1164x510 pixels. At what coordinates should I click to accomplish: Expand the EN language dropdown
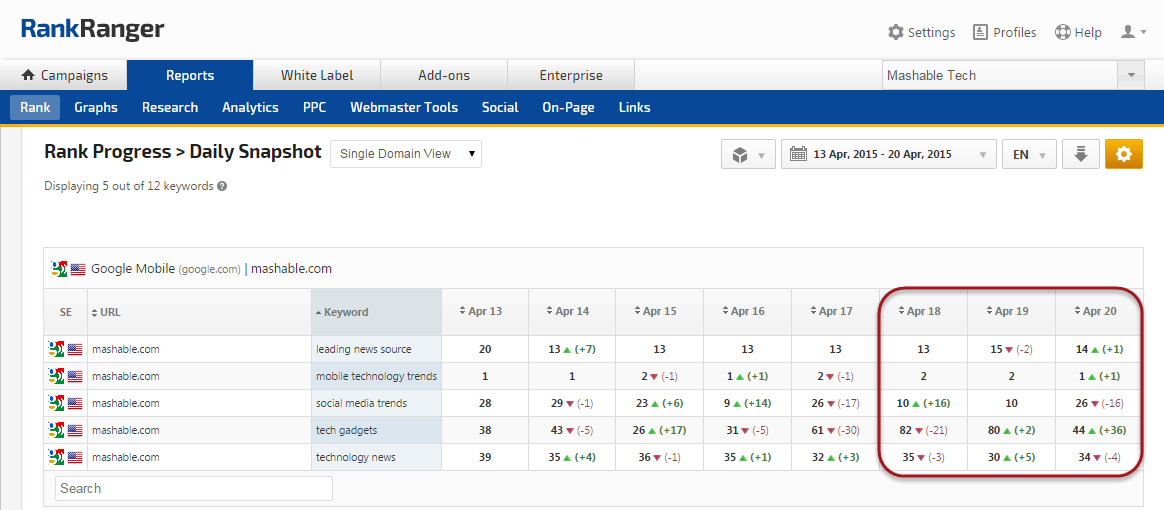click(x=1029, y=155)
